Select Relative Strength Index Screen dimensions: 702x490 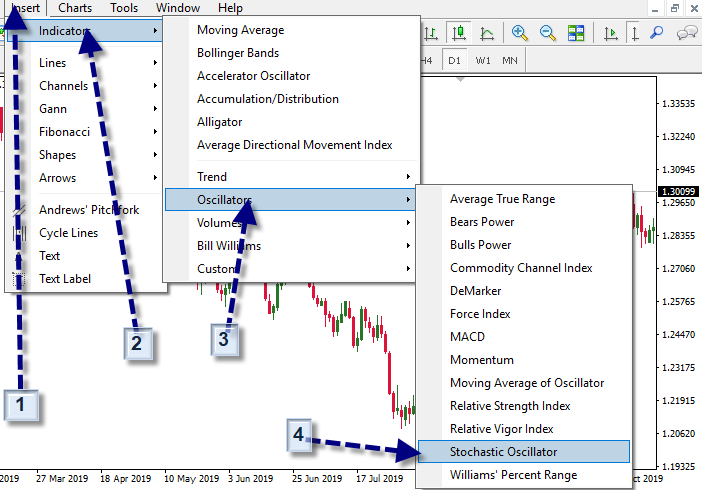coord(523,406)
